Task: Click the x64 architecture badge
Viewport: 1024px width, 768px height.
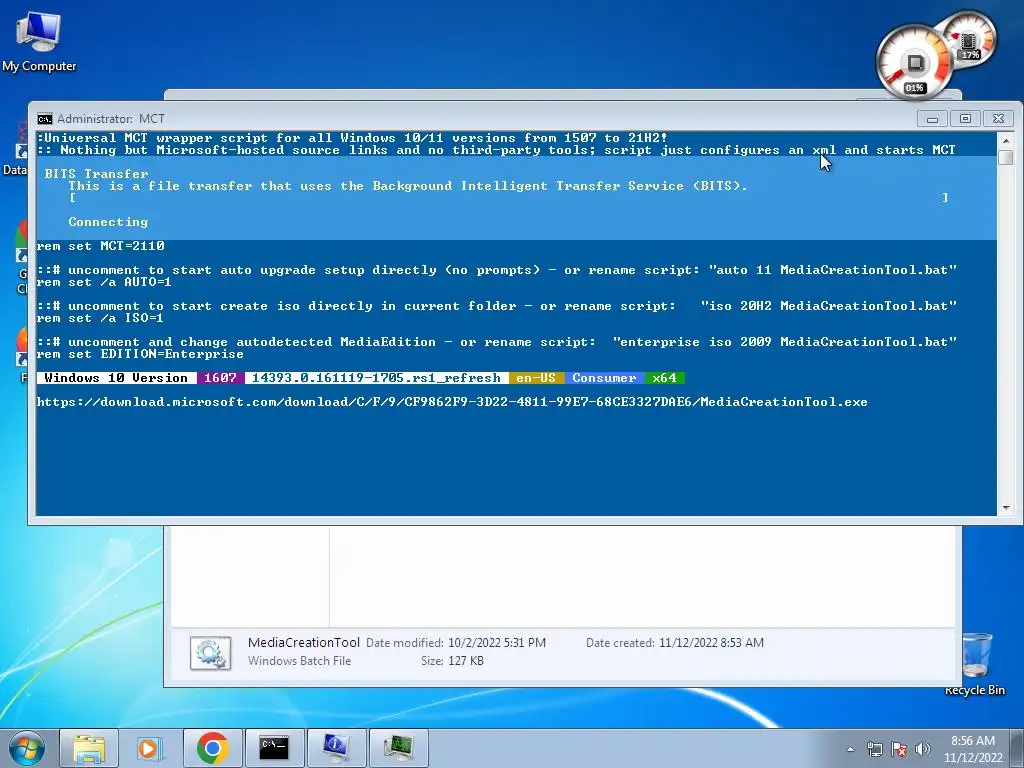Action: point(664,378)
